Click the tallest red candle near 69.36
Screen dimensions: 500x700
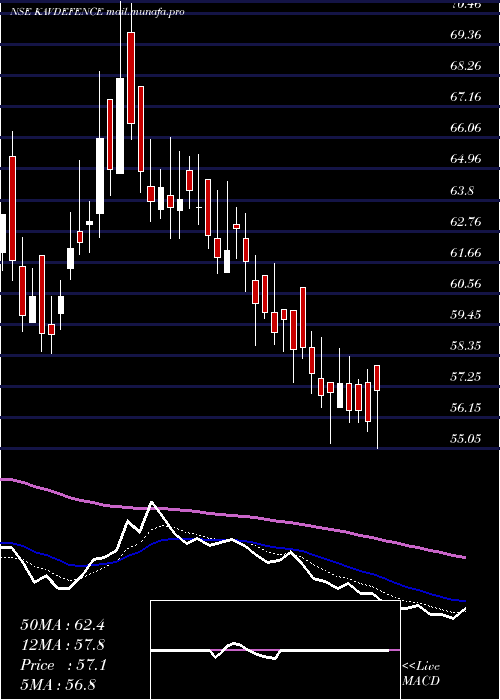pyautogui.click(x=131, y=77)
